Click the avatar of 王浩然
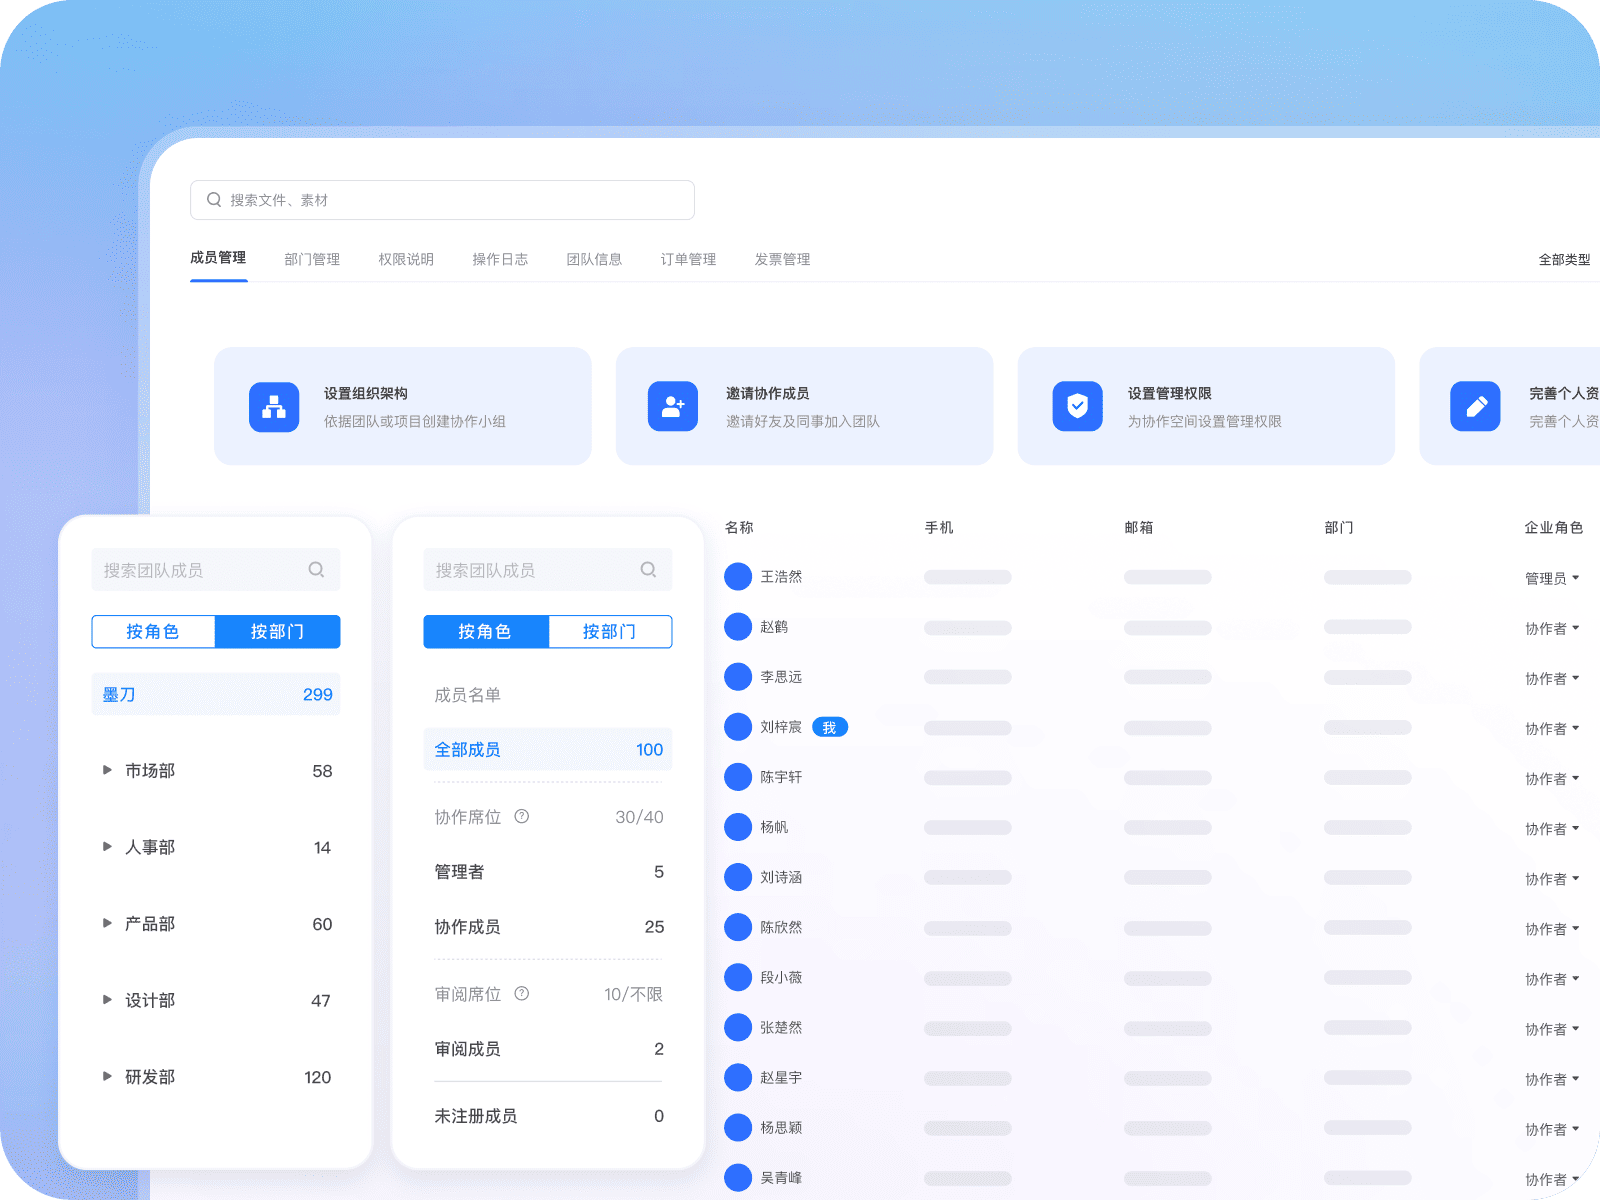Screen dimensions: 1600x1200 click(738, 577)
